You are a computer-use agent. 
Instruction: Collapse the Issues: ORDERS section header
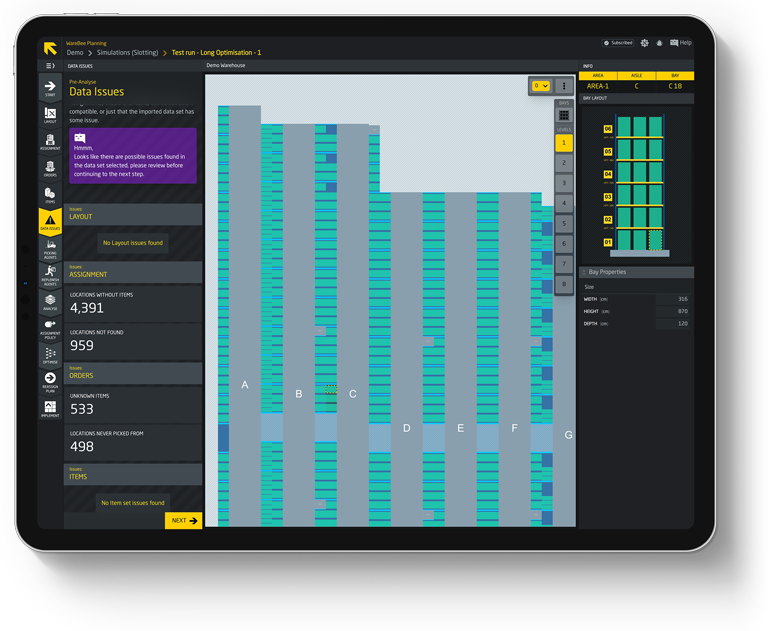pos(133,373)
